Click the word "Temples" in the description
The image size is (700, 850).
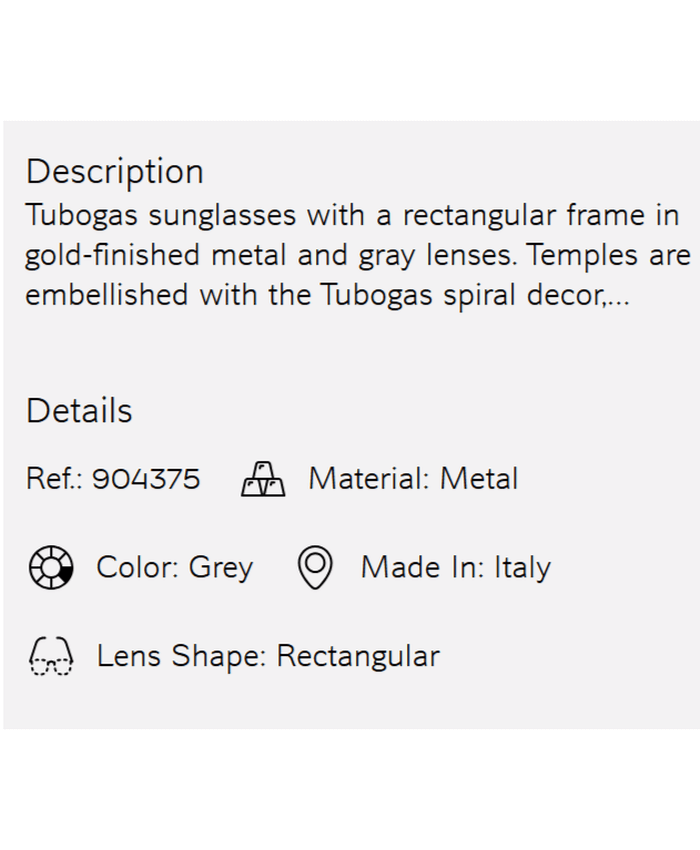pyautogui.click(x=583, y=256)
